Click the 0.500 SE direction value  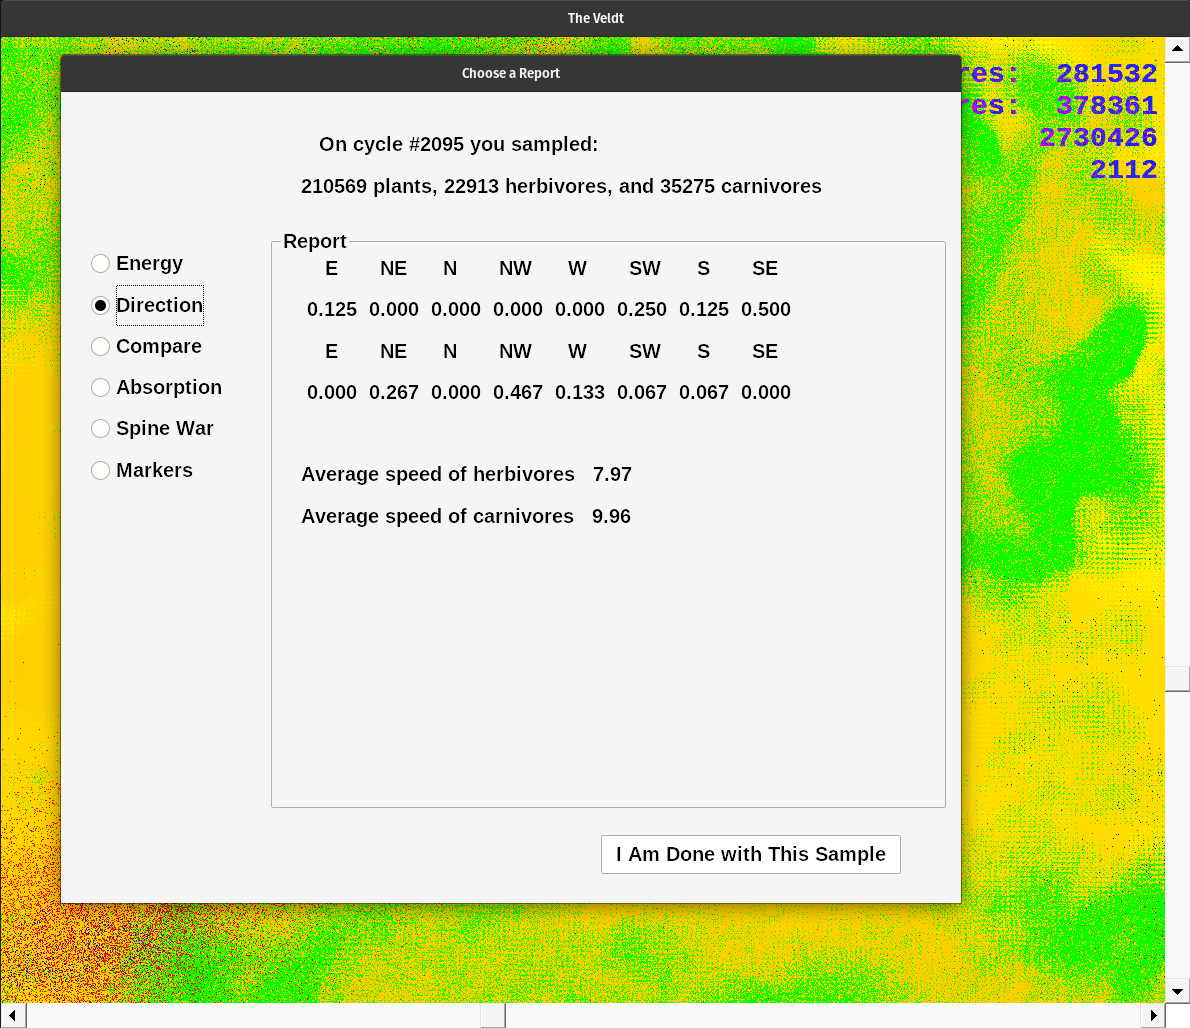pyautogui.click(x=765, y=309)
